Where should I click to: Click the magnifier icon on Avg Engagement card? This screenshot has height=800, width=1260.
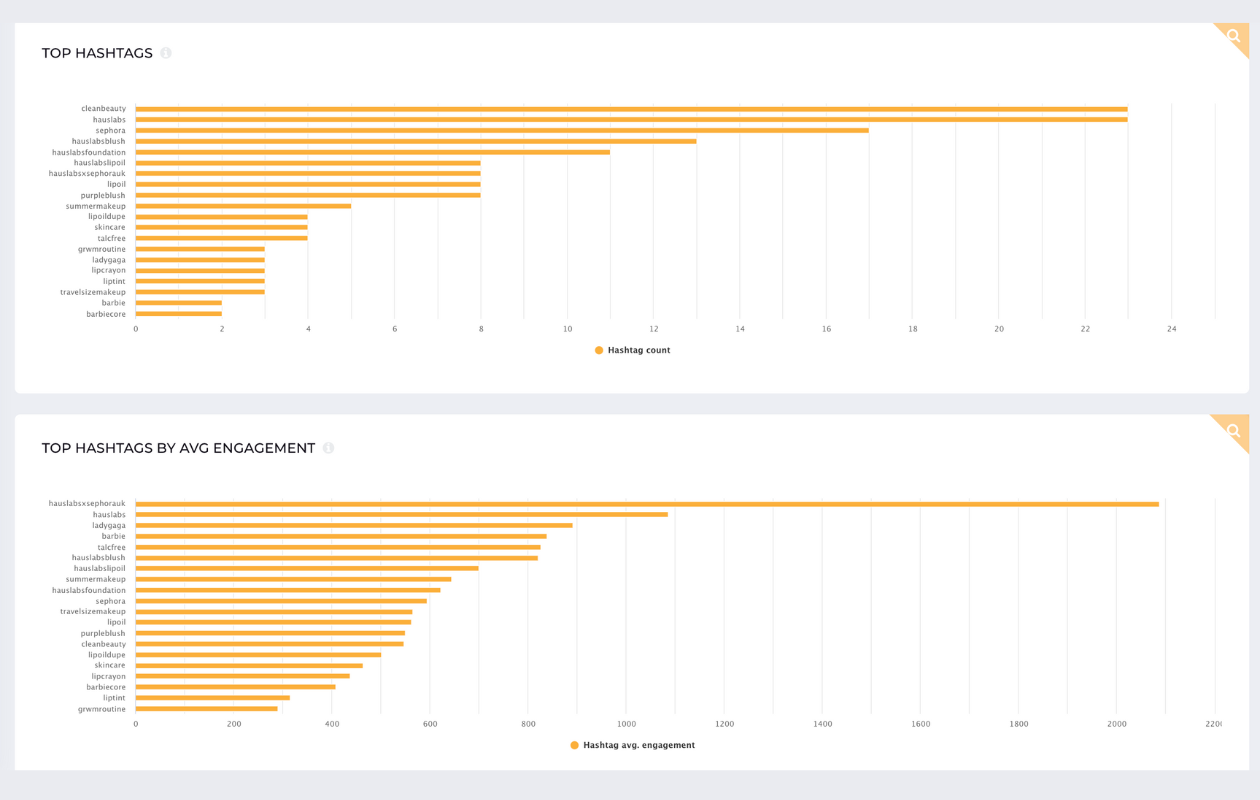click(1234, 431)
